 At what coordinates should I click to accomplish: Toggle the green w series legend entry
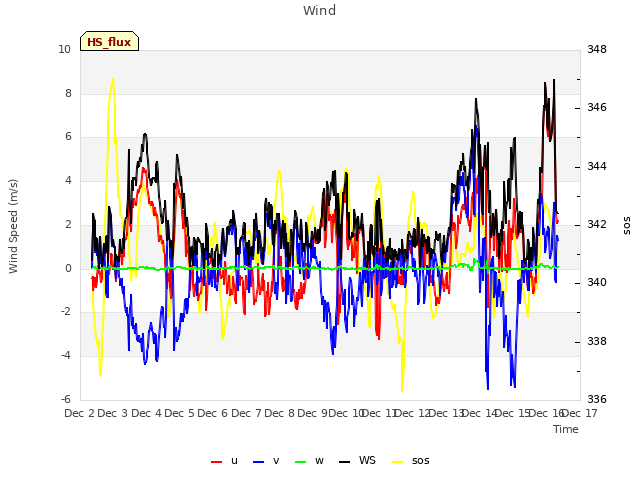pyautogui.click(x=309, y=461)
